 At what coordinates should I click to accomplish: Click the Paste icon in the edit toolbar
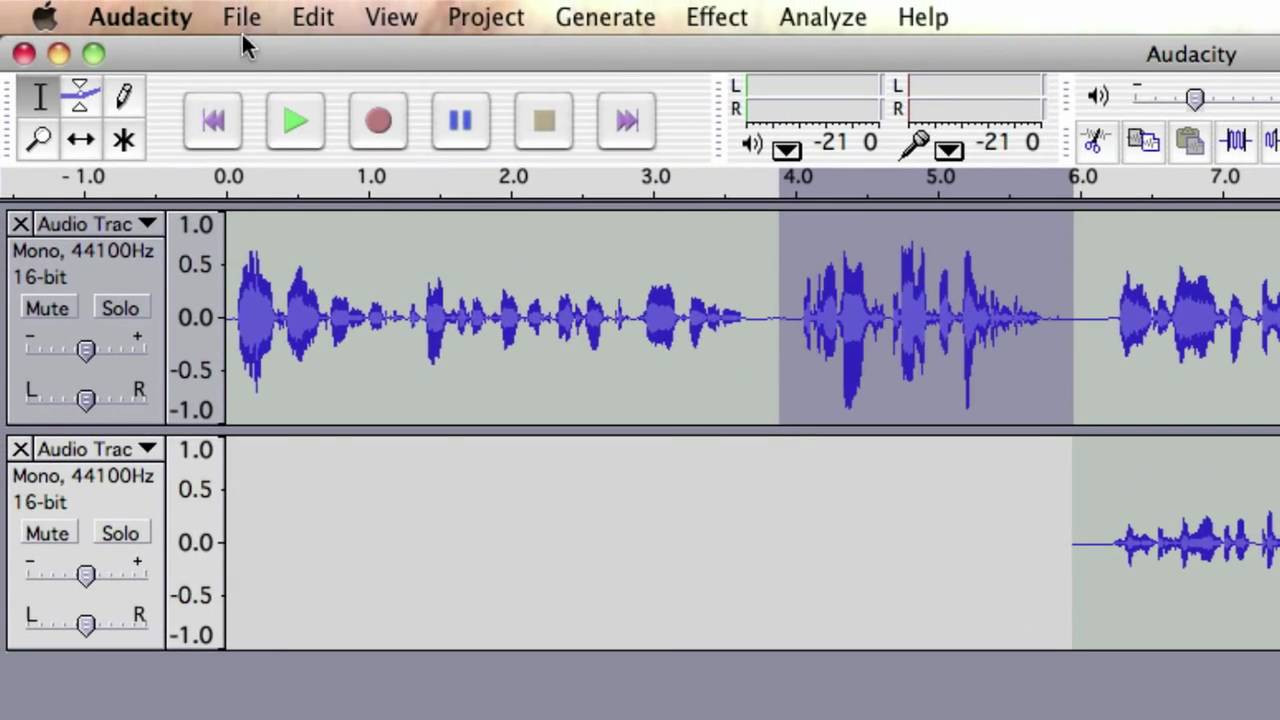click(1189, 141)
